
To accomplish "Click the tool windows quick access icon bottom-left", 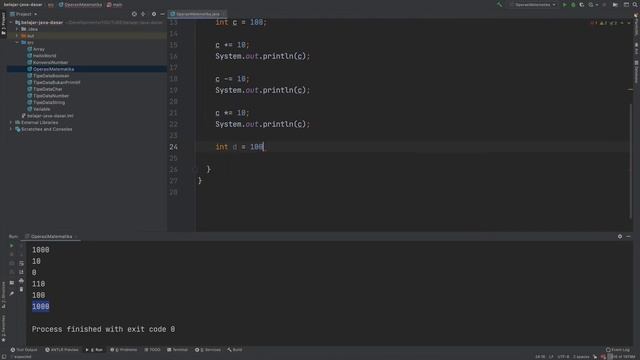I will (x=4, y=357).
